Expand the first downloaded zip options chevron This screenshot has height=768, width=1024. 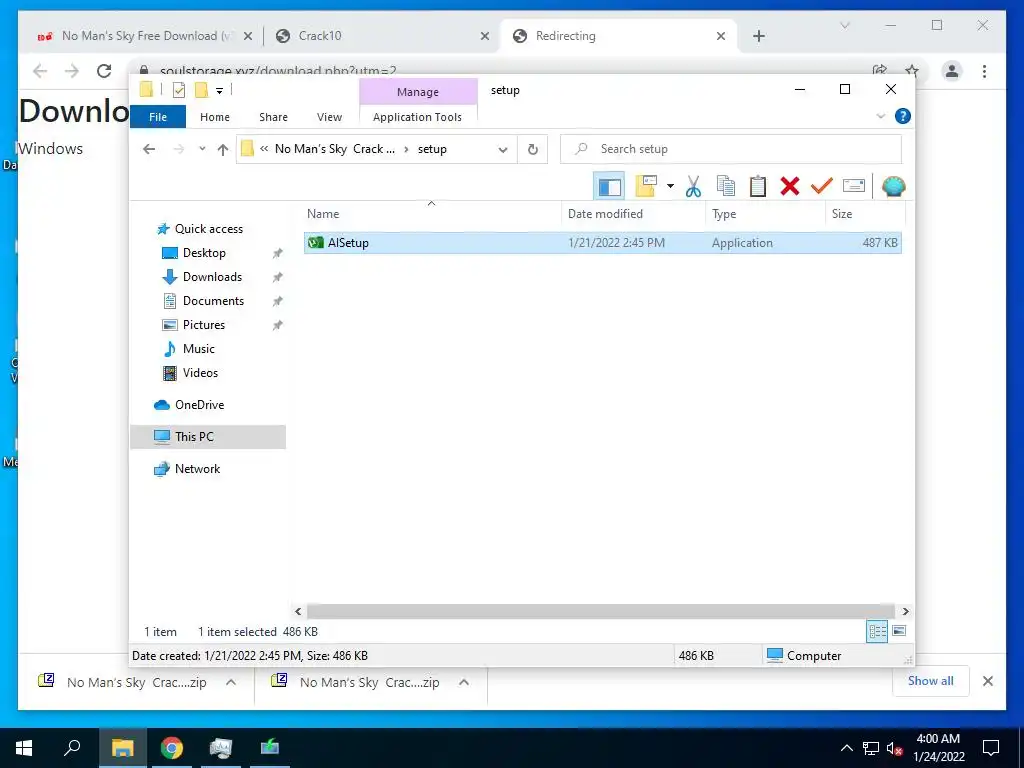pyautogui.click(x=231, y=682)
